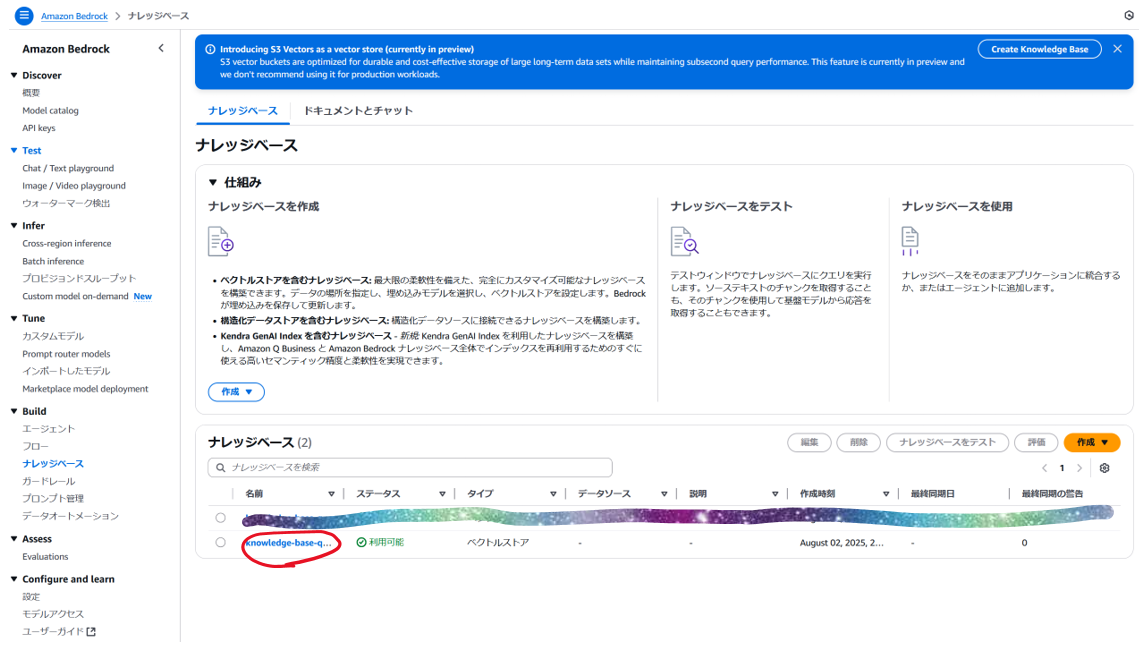Go to the next page arrow
Screen dimensions: 1139x652
[x=1079, y=468]
